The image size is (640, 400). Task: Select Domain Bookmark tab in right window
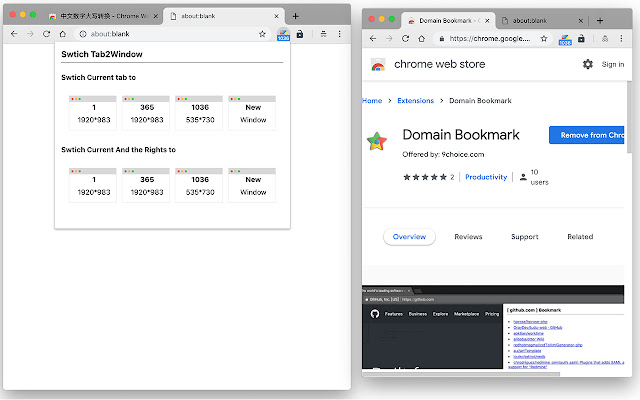[448, 21]
